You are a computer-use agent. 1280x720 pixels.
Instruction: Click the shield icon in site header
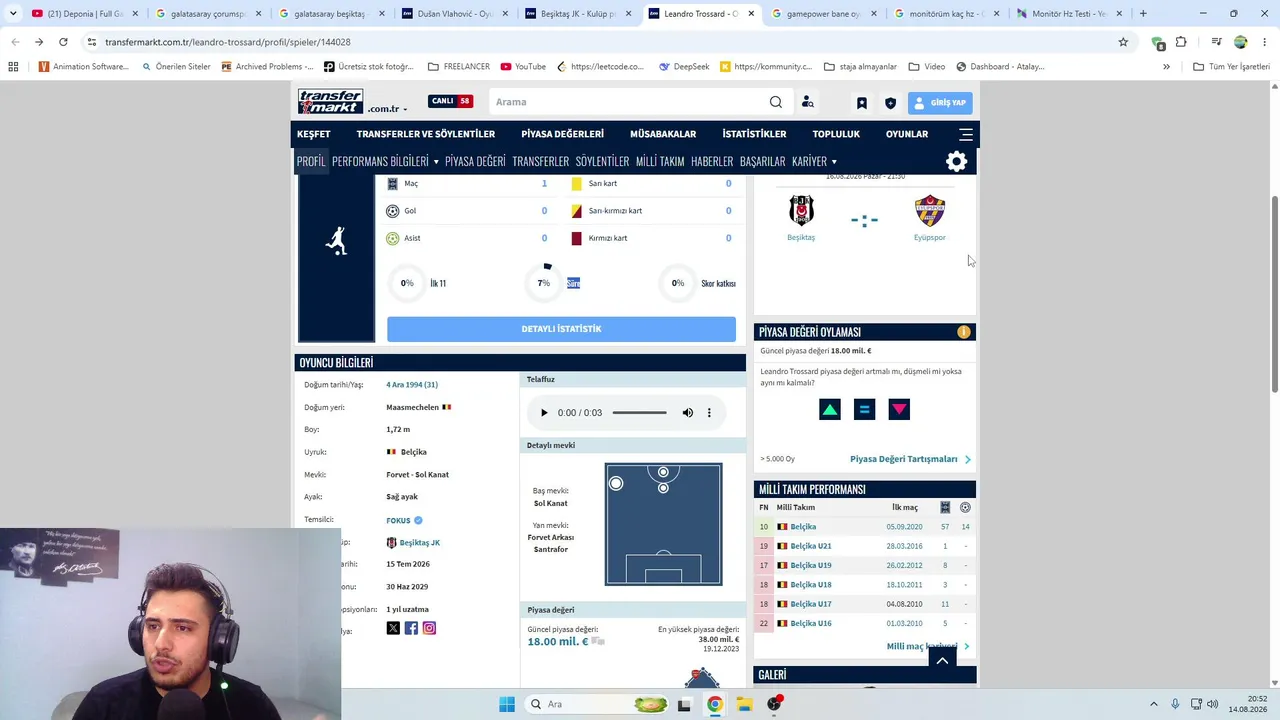[890, 103]
